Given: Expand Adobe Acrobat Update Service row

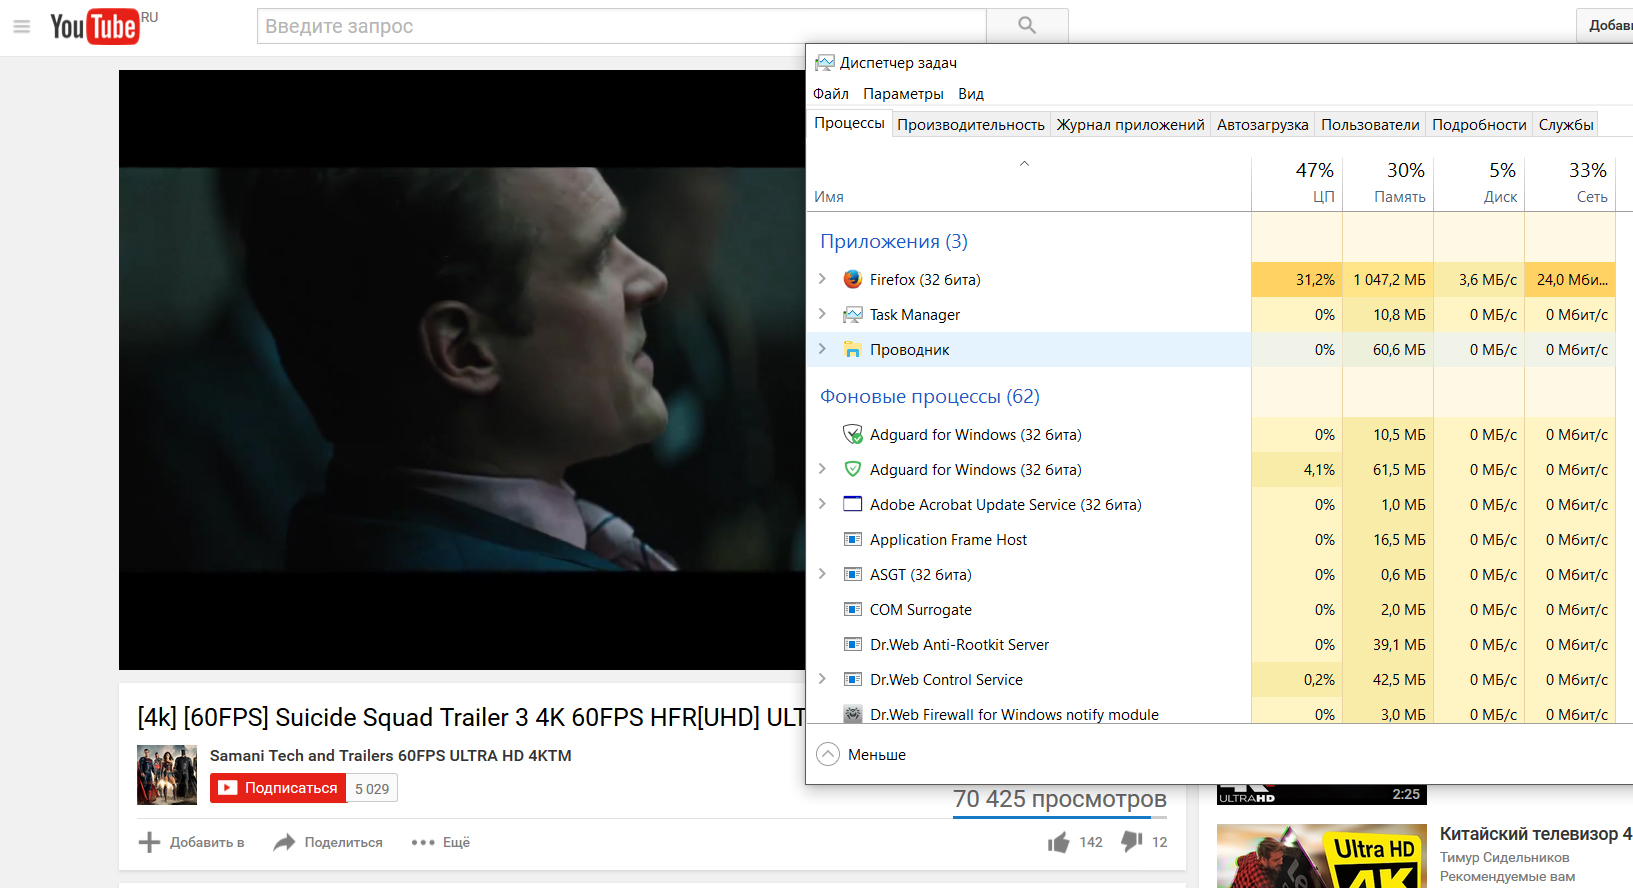Looking at the screenshot, I should (822, 504).
